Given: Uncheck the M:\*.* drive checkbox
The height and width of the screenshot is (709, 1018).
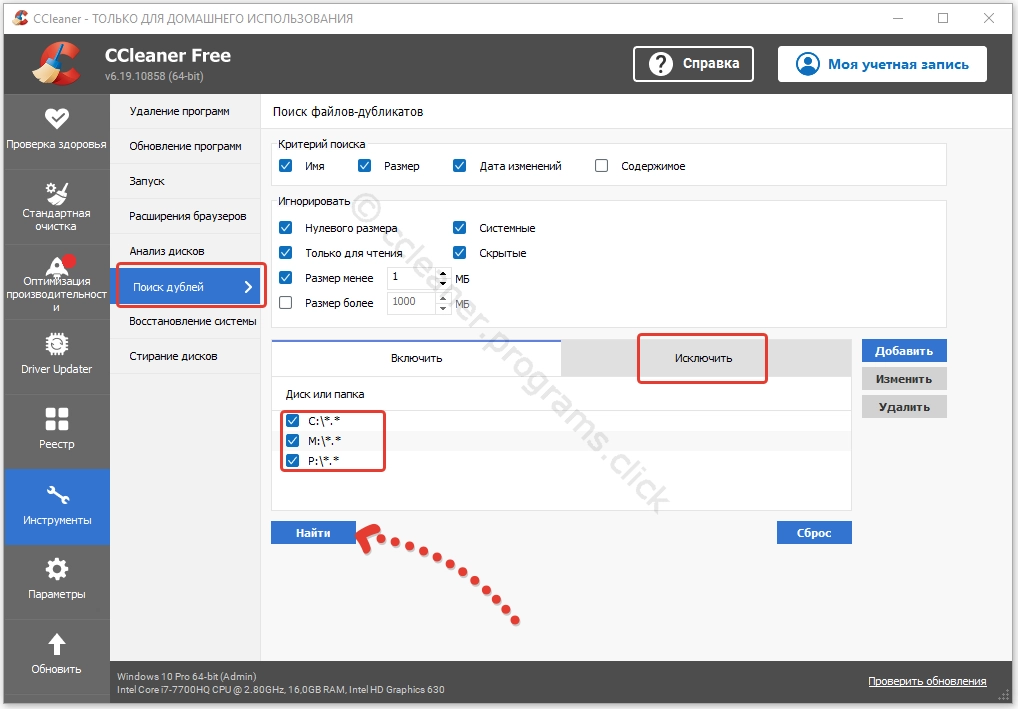Looking at the screenshot, I should click(x=293, y=441).
